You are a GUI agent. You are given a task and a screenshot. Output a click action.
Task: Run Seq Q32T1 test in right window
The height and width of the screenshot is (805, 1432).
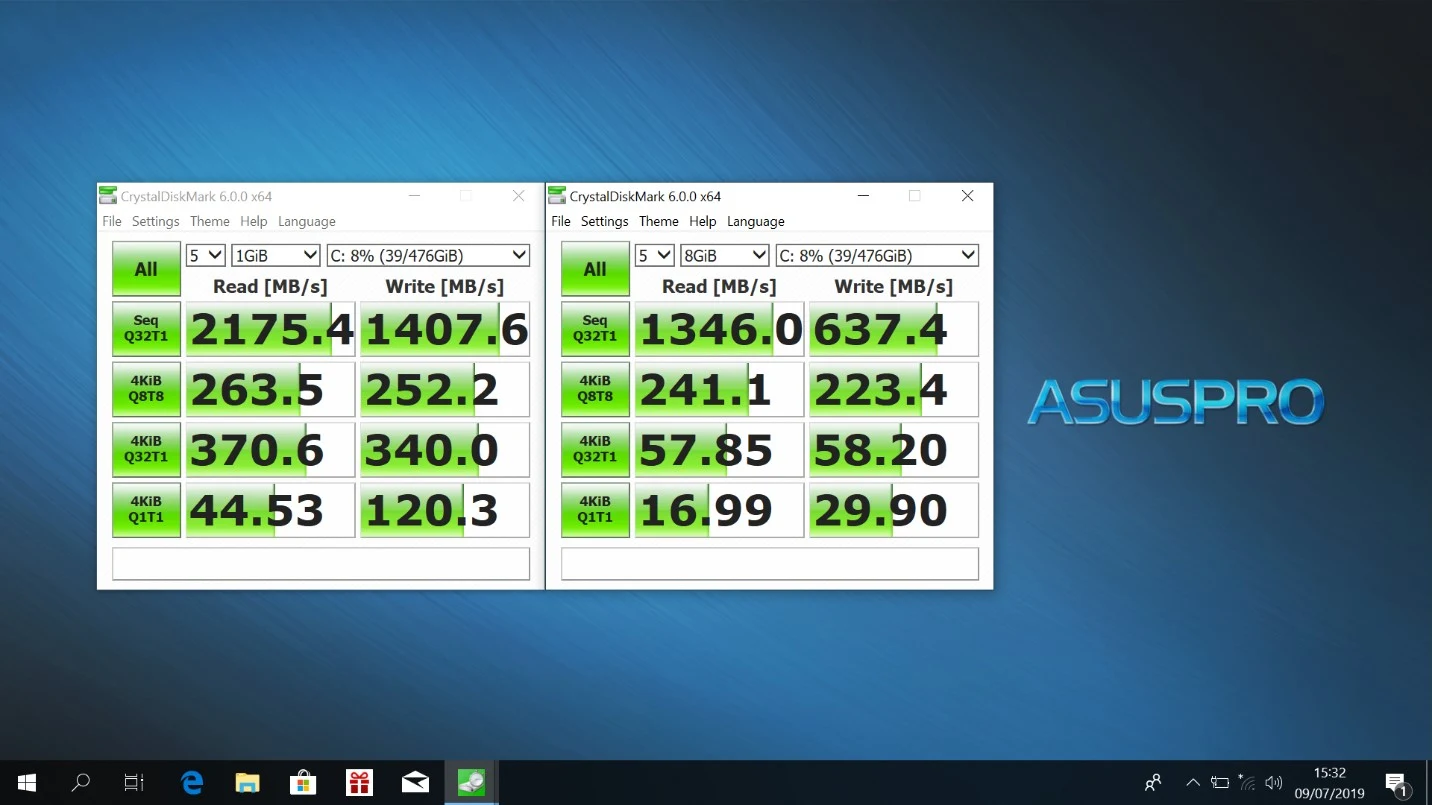click(x=595, y=329)
